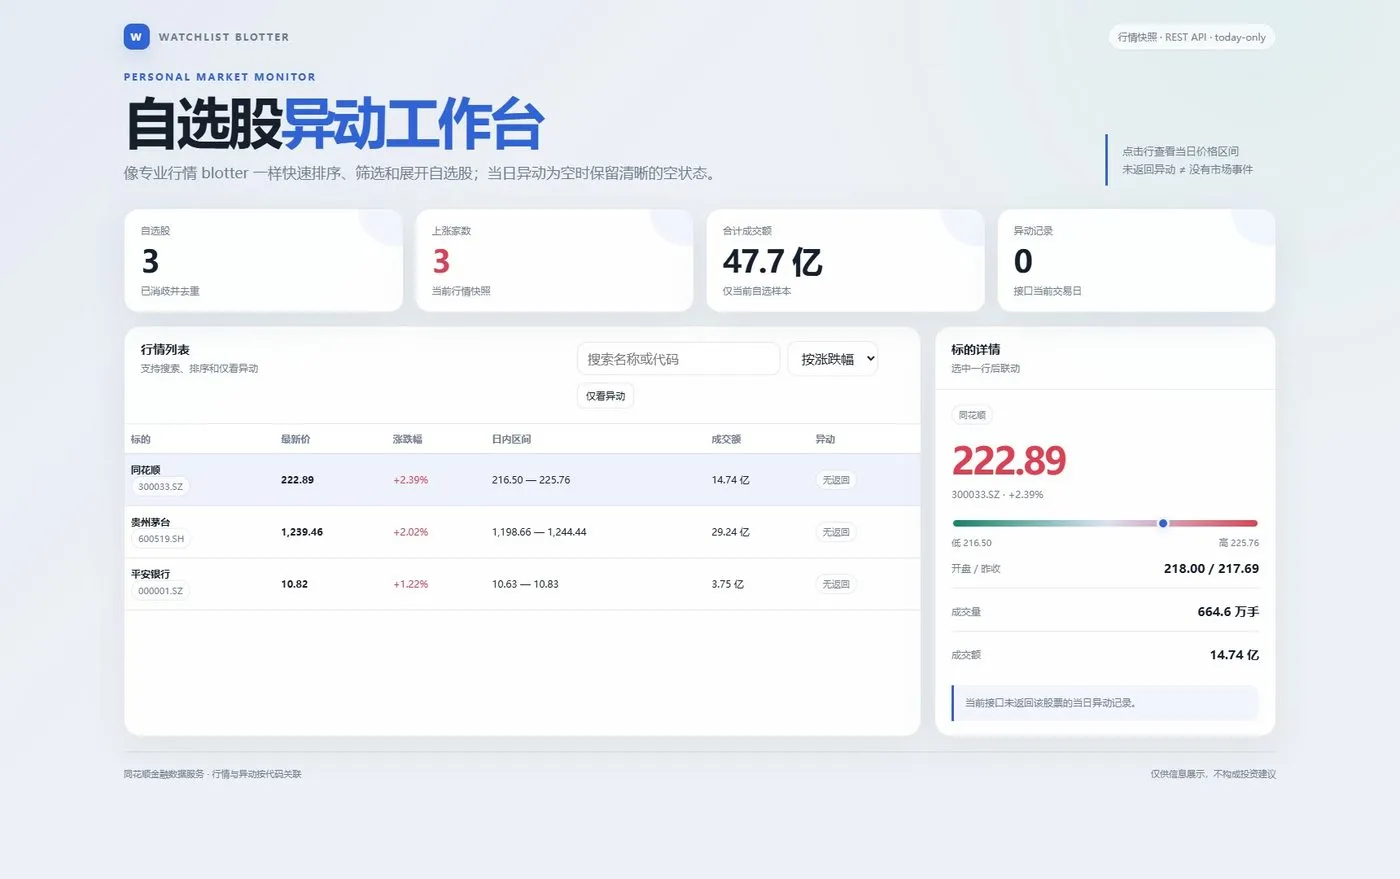Click the +2.02% change value
This screenshot has width=1400, height=879.
(411, 532)
